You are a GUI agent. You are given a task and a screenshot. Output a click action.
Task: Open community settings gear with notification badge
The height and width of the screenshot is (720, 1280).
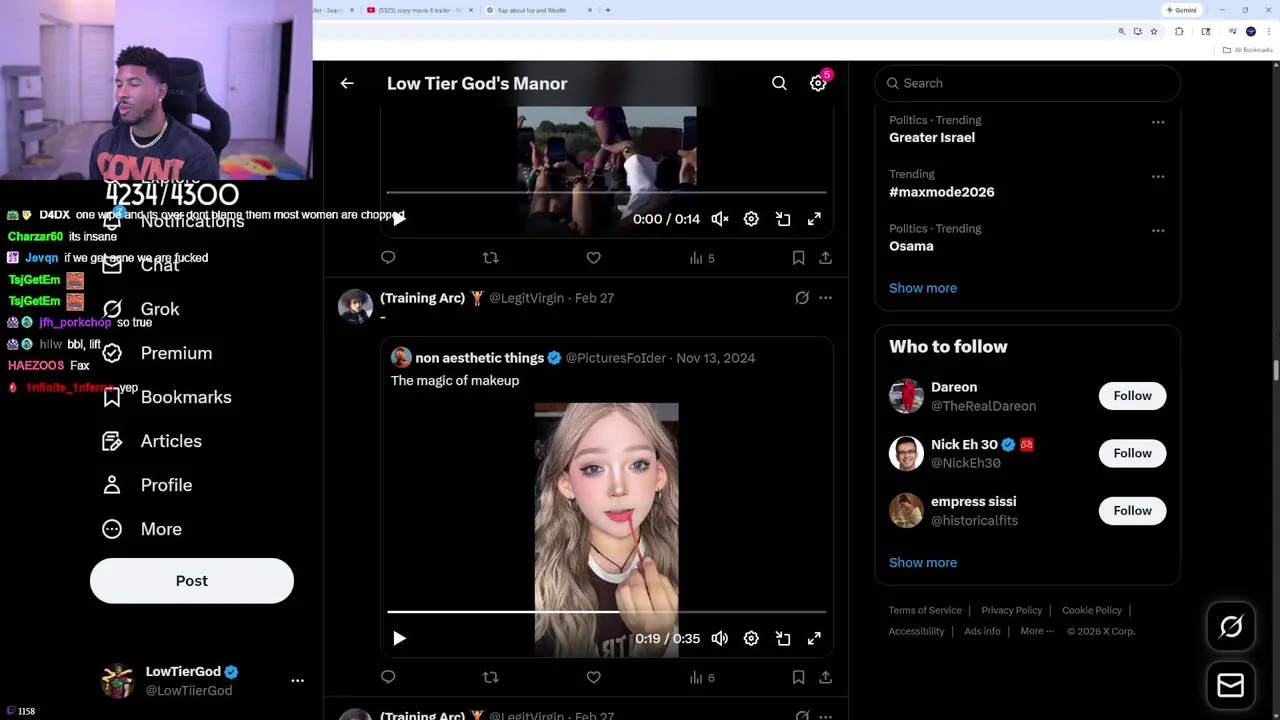819,83
